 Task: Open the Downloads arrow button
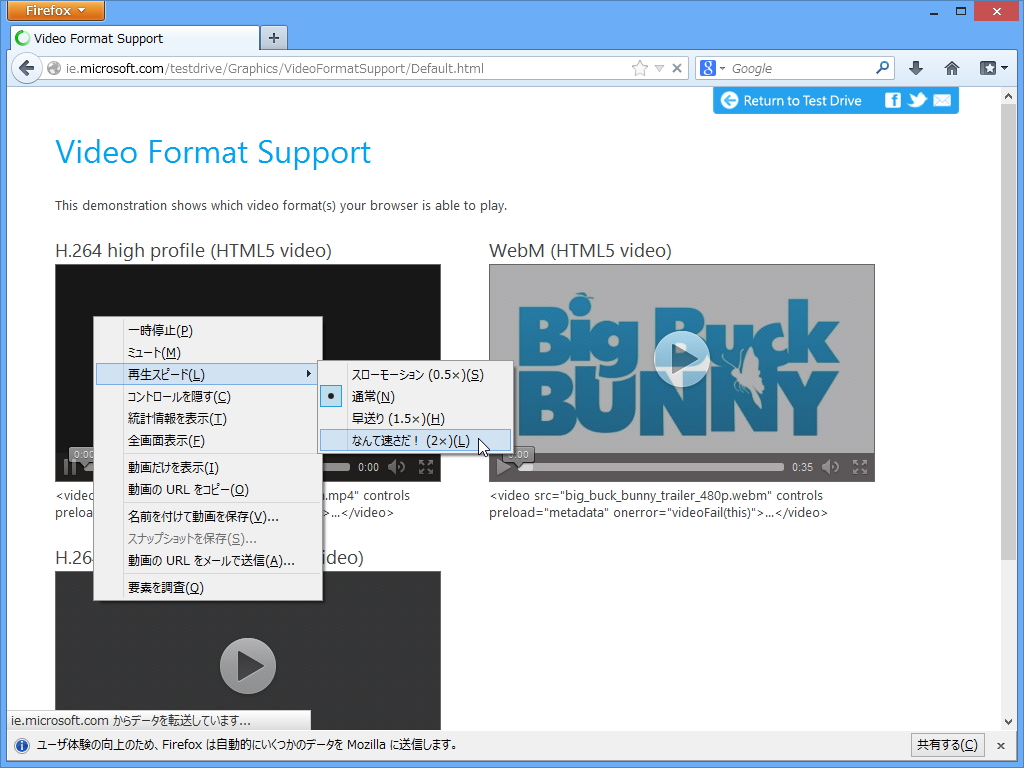click(916, 68)
